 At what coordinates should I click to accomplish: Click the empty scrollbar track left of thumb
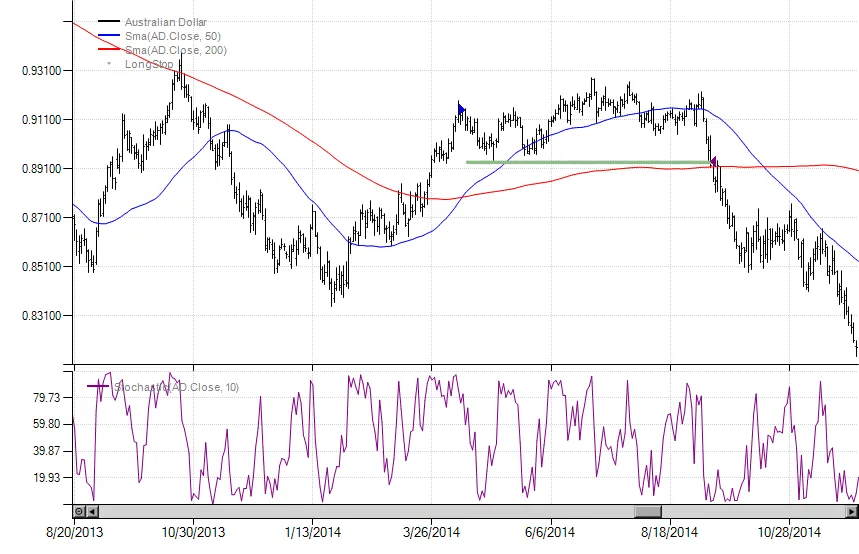pos(360,511)
